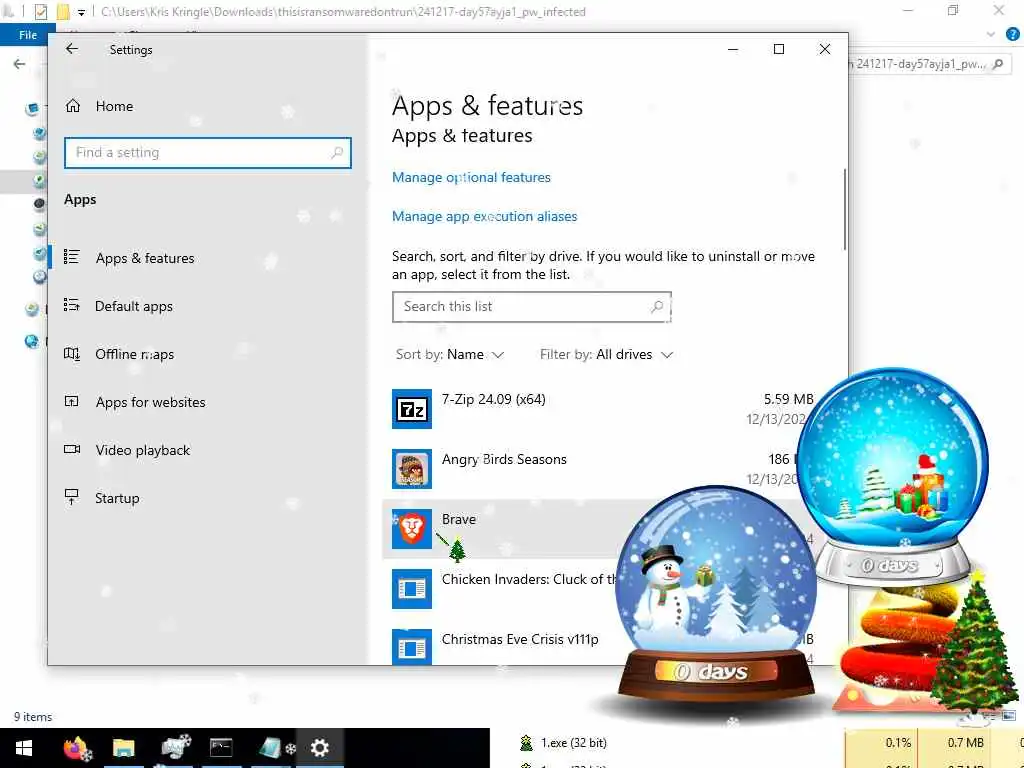Open the Windows Start menu
Image resolution: width=1024 pixels, height=768 pixels.
click(24, 748)
